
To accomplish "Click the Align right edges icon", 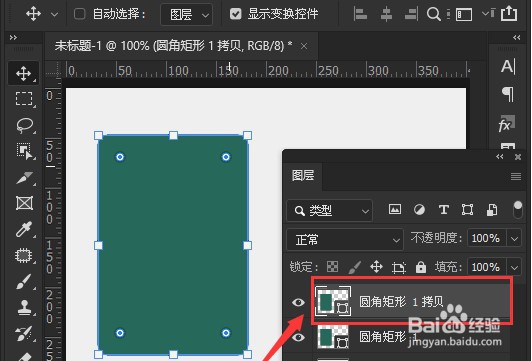I will click(x=411, y=14).
